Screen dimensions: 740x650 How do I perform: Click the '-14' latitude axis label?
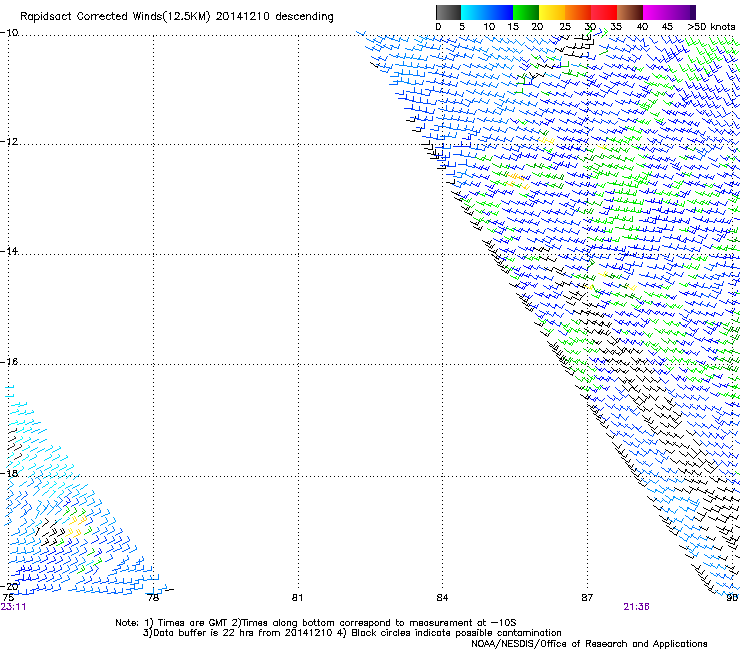pos(9,251)
